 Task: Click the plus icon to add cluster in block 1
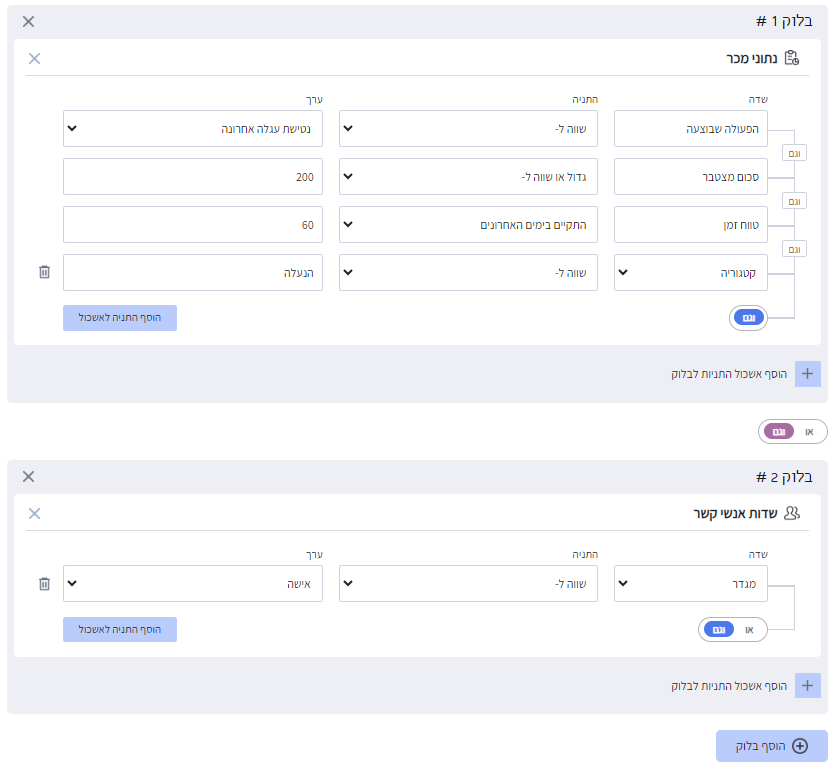(x=807, y=374)
